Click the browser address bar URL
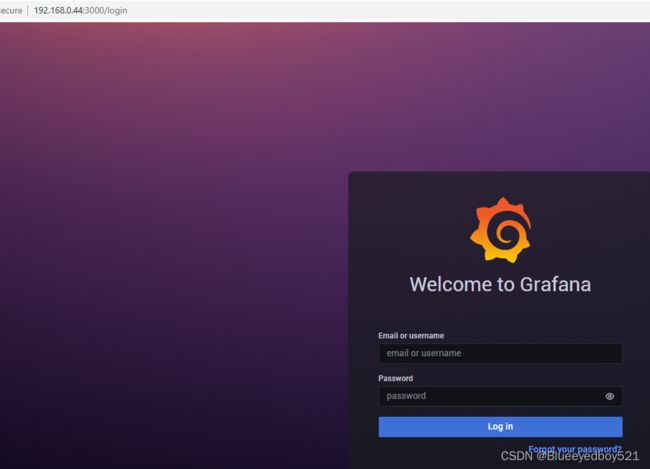 pos(80,10)
